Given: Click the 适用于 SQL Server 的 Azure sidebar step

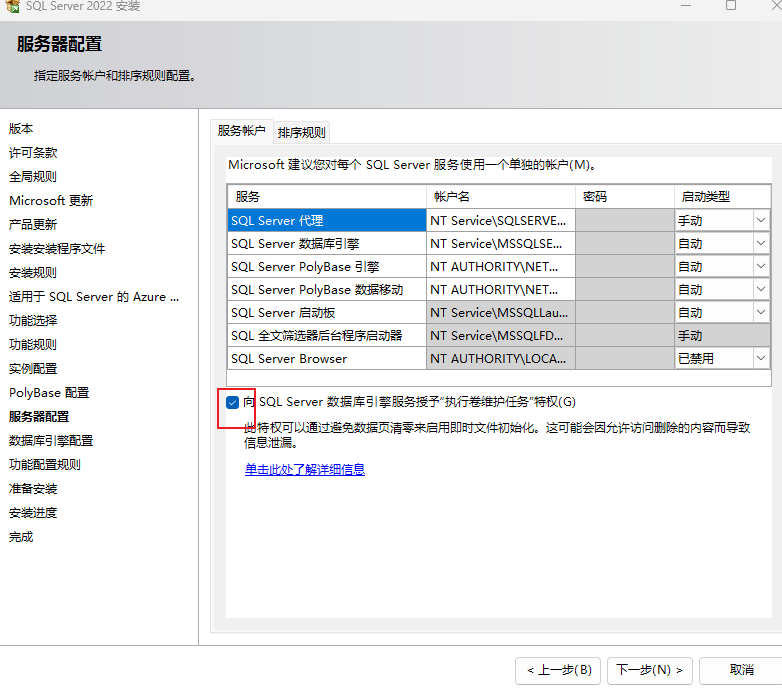Looking at the screenshot, I should coord(94,297).
